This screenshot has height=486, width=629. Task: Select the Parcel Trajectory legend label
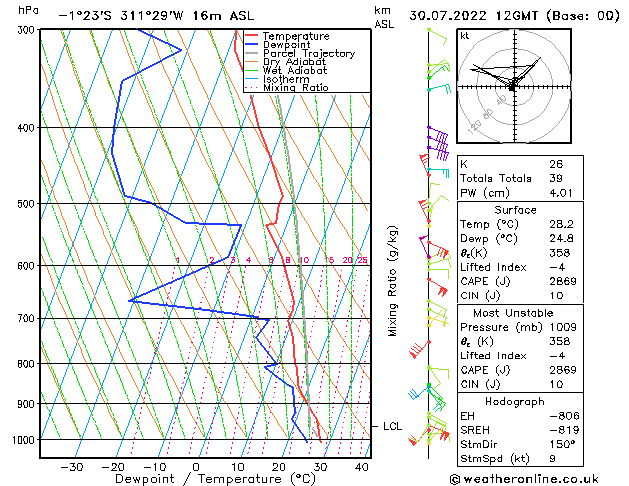(x=309, y=53)
